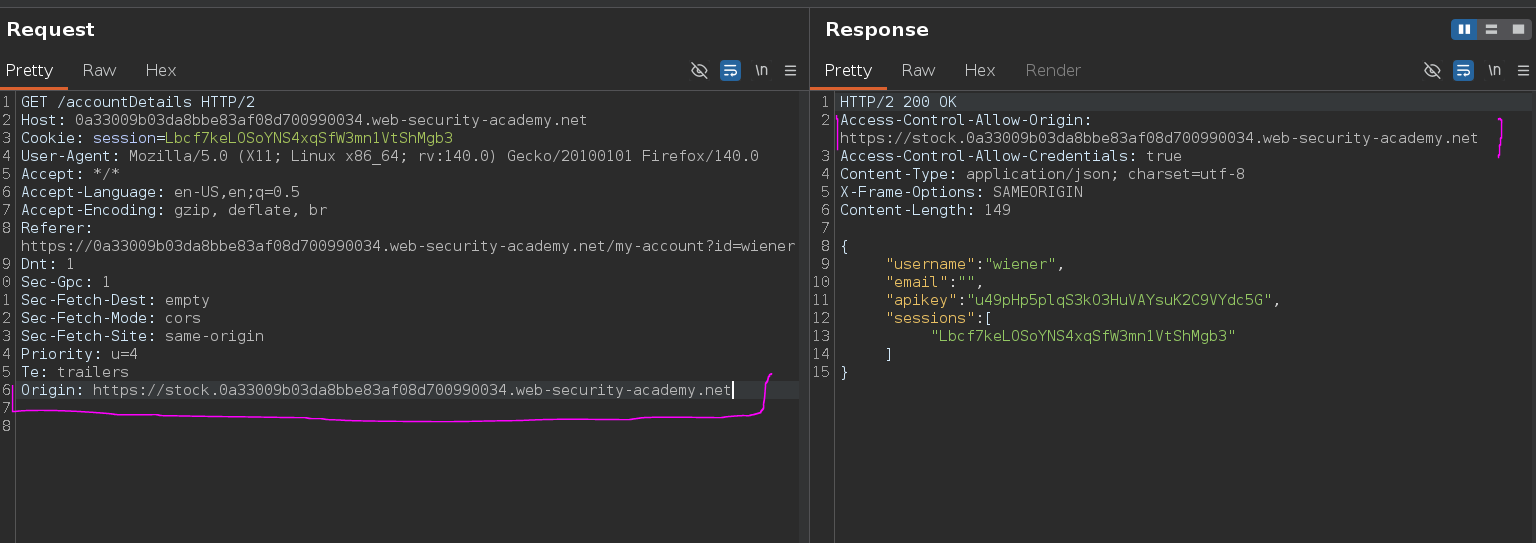Click the Response panel title
The width and height of the screenshot is (1536, 543).
point(877,30)
